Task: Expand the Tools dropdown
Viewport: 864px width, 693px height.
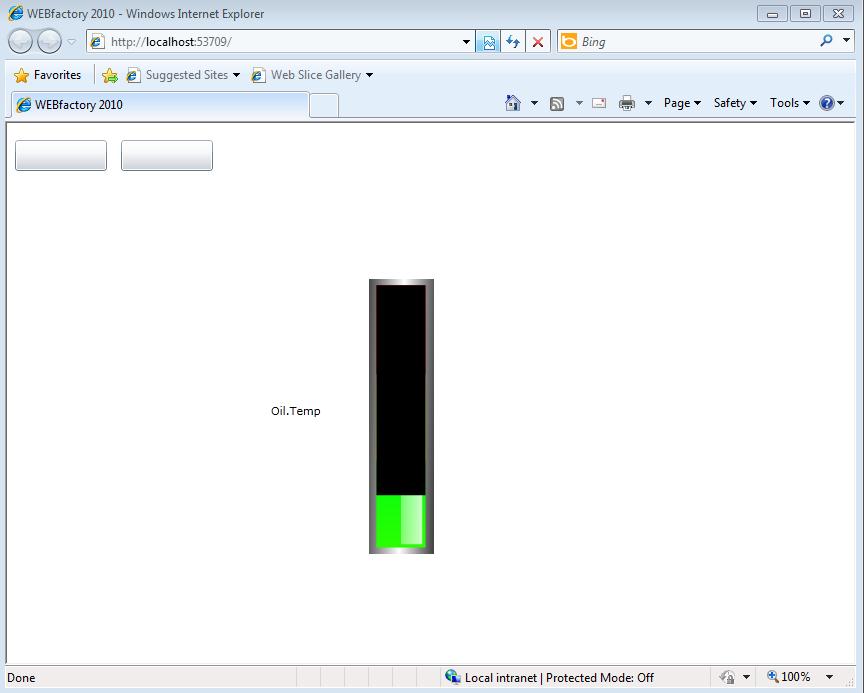Action: [789, 103]
